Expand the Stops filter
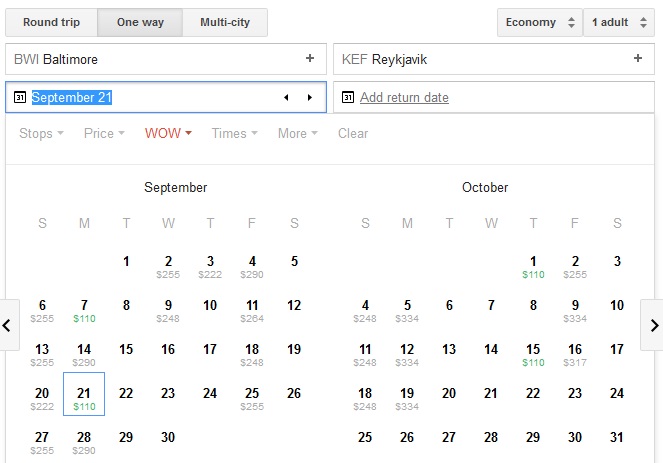Viewport: 663px width, 463px height. click(41, 133)
